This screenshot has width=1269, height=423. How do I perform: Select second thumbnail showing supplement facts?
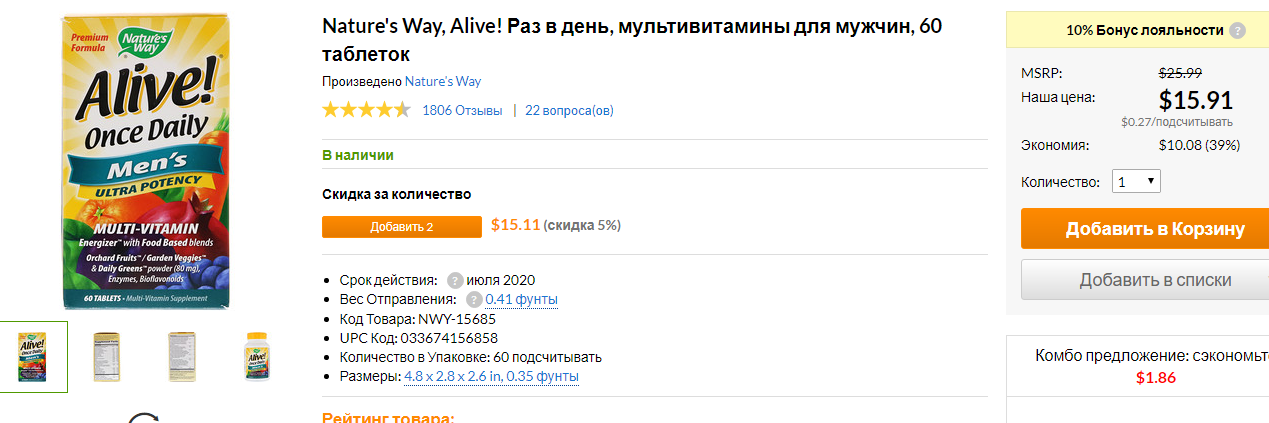[x=106, y=357]
